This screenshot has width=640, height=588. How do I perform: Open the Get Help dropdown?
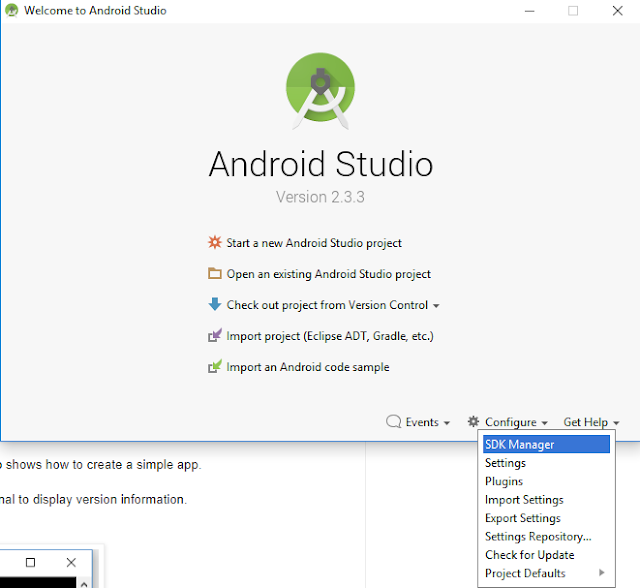591,422
